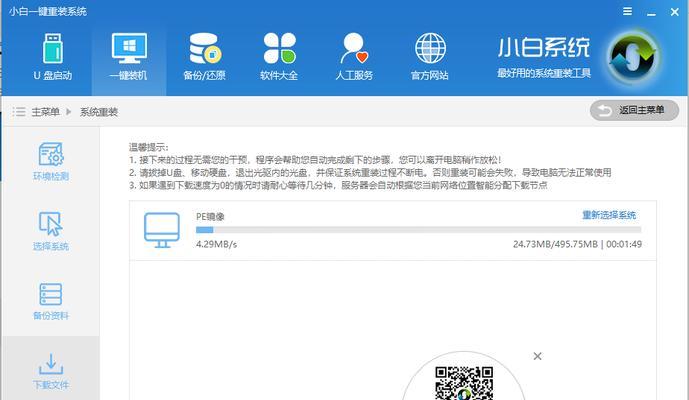
Task: Visit 官方网站 official website
Action: point(430,57)
